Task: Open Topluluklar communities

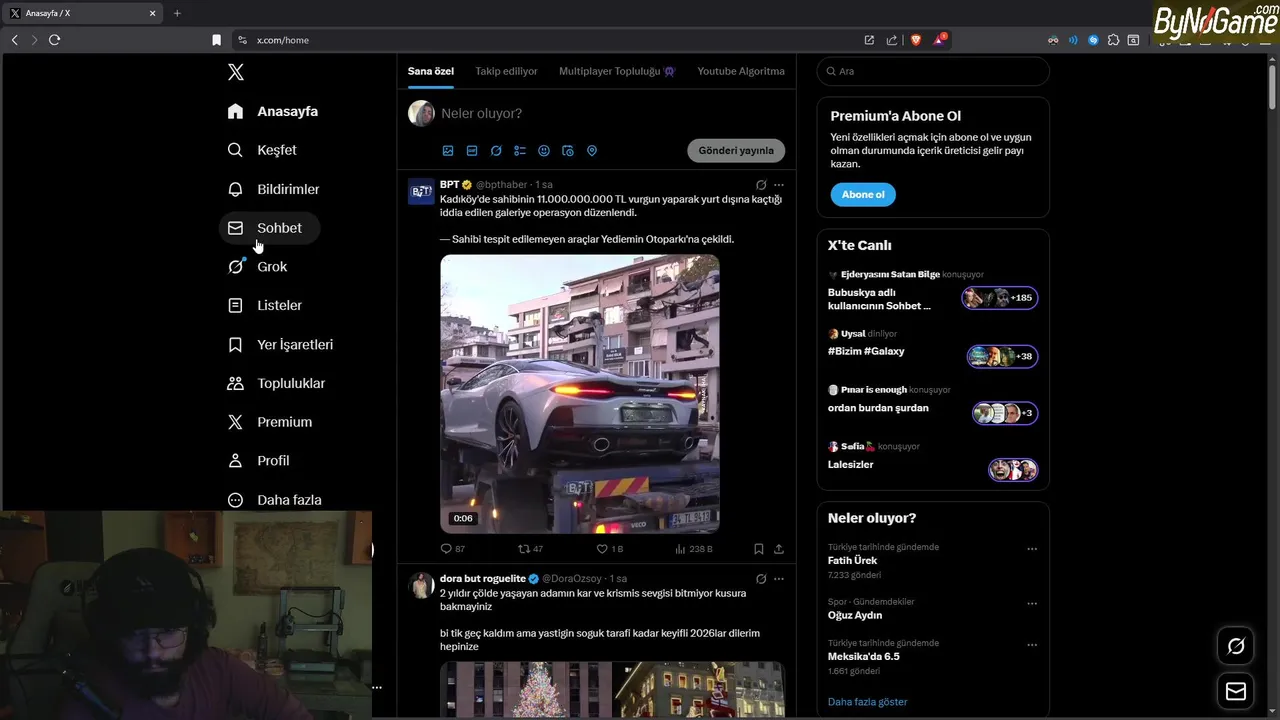Action: click(277, 383)
